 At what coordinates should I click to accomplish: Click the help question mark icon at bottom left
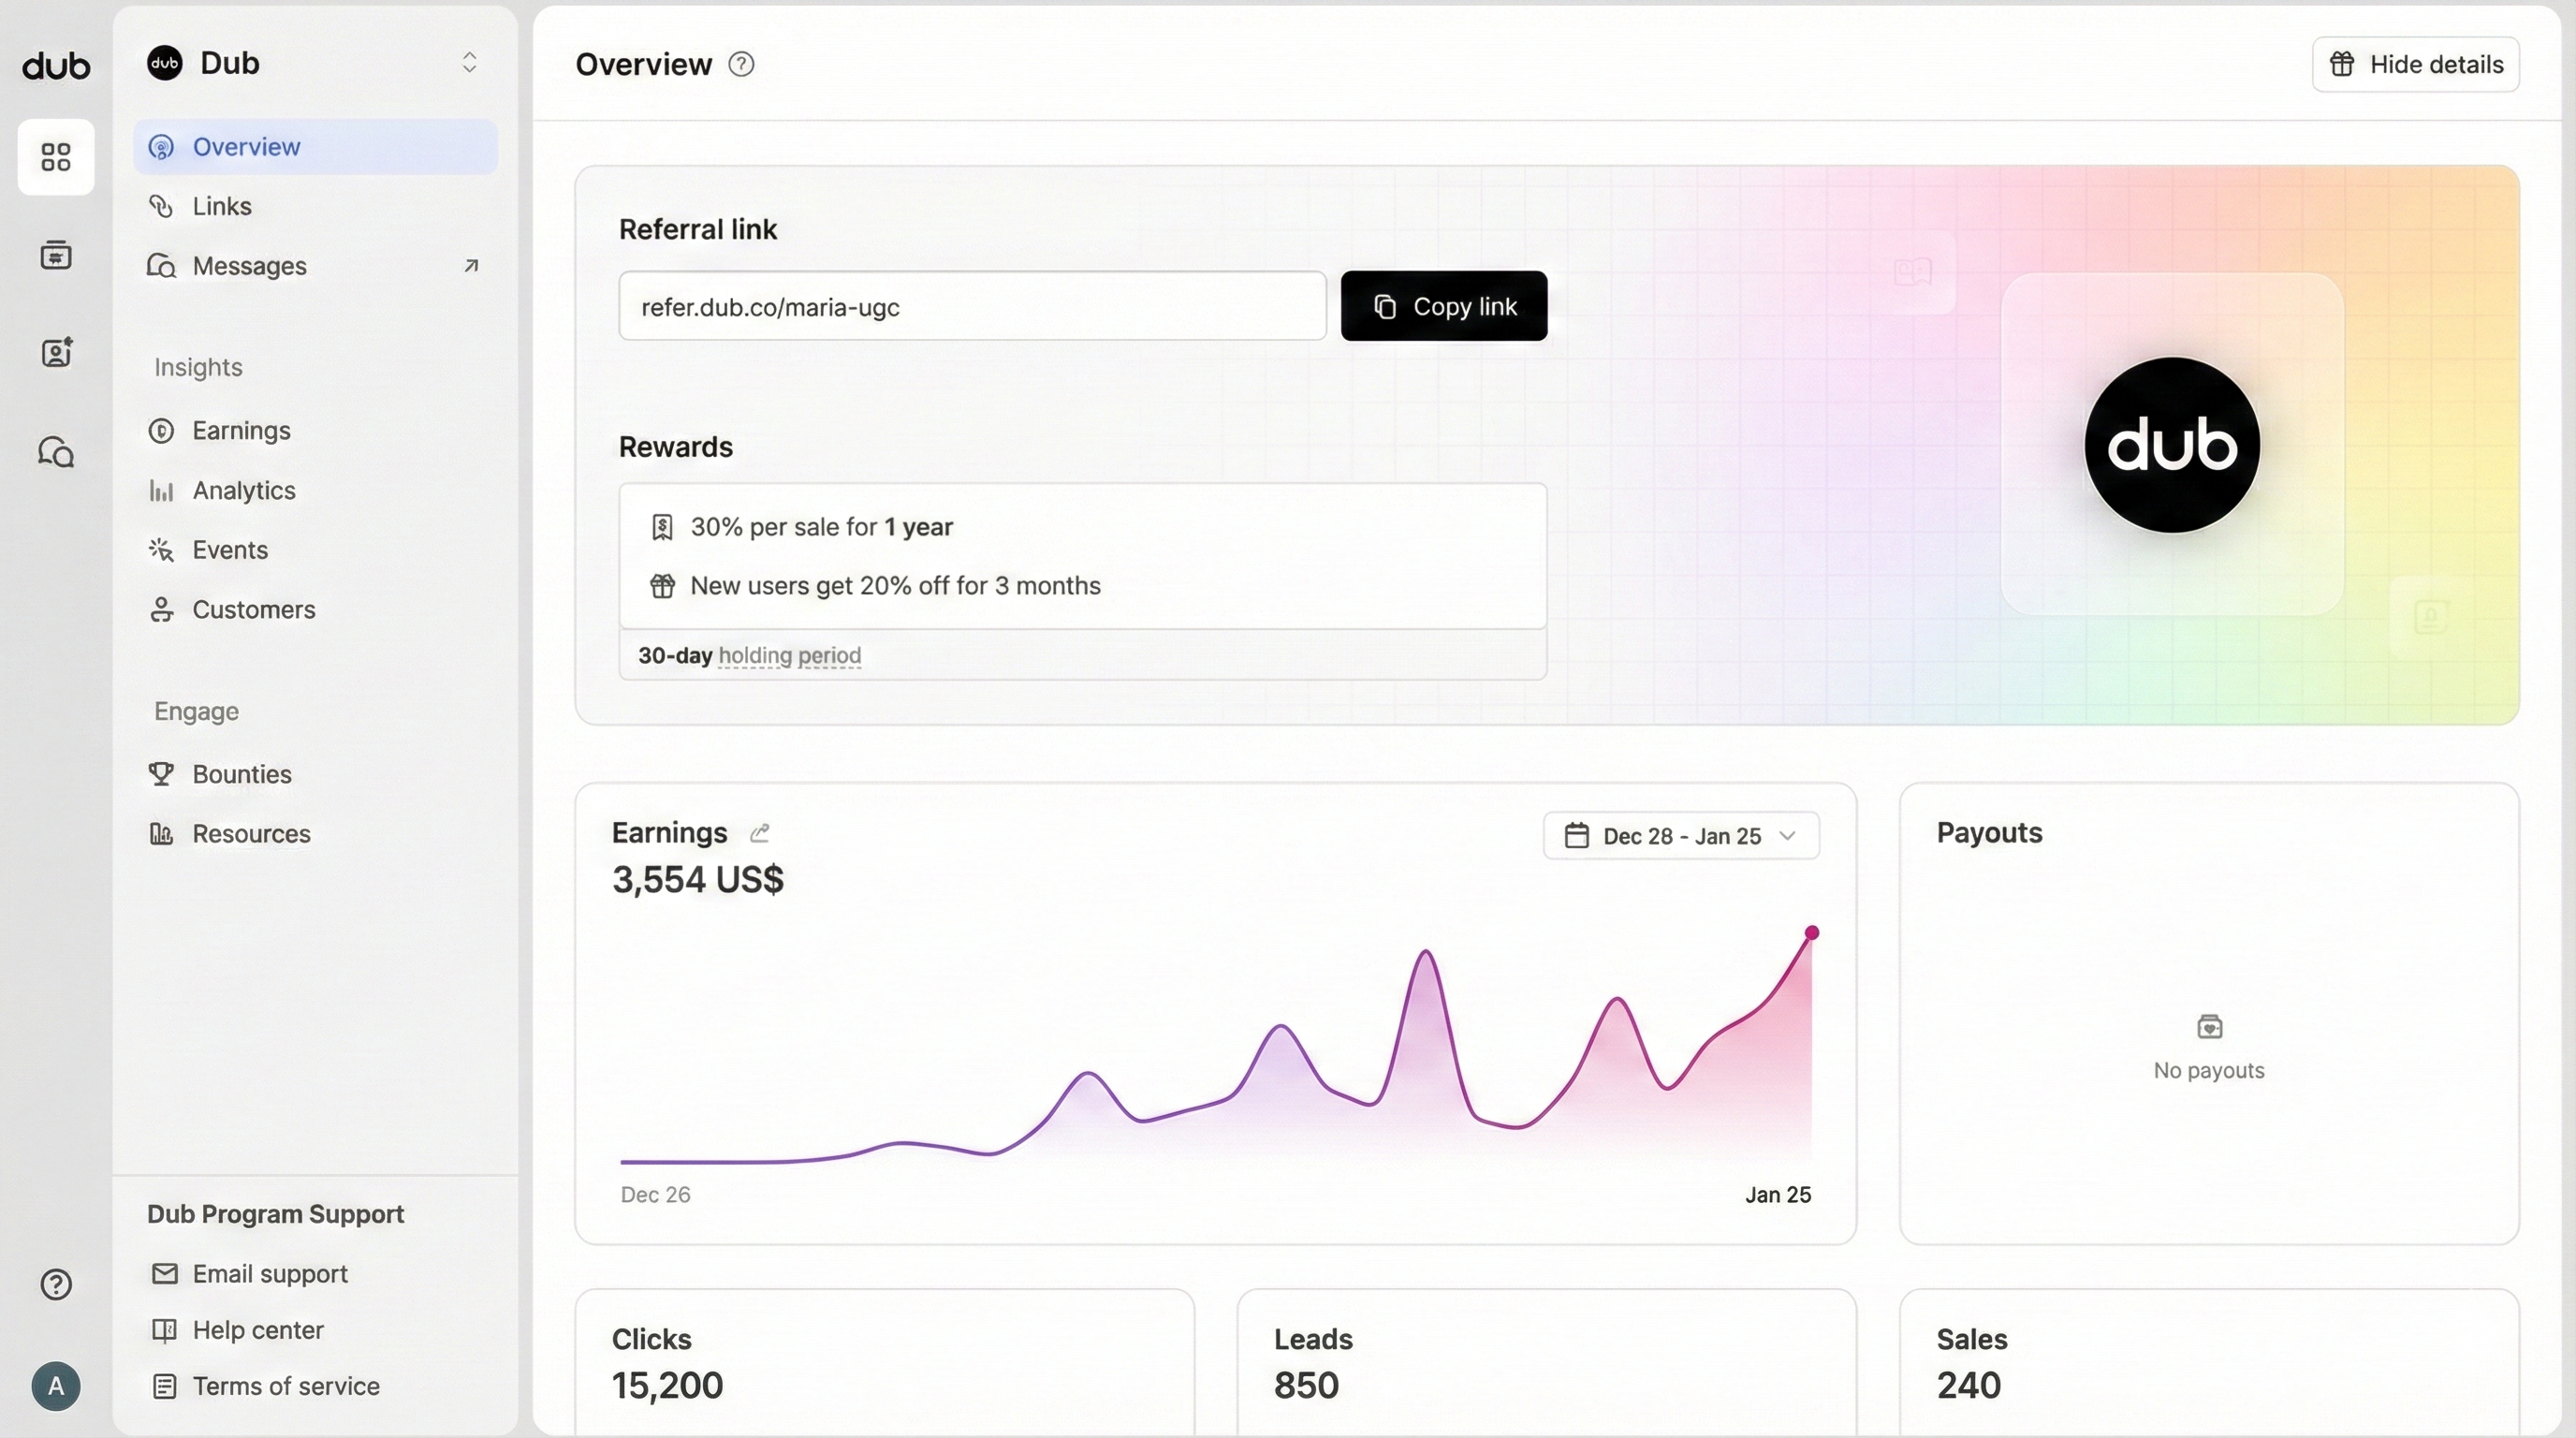tap(56, 1284)
